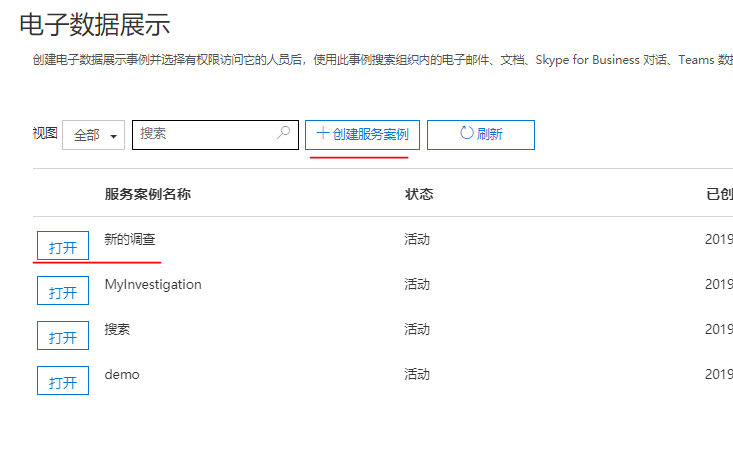733x464 pixels.
Task: Select the demo case name
Action: (x=122, y=375)
